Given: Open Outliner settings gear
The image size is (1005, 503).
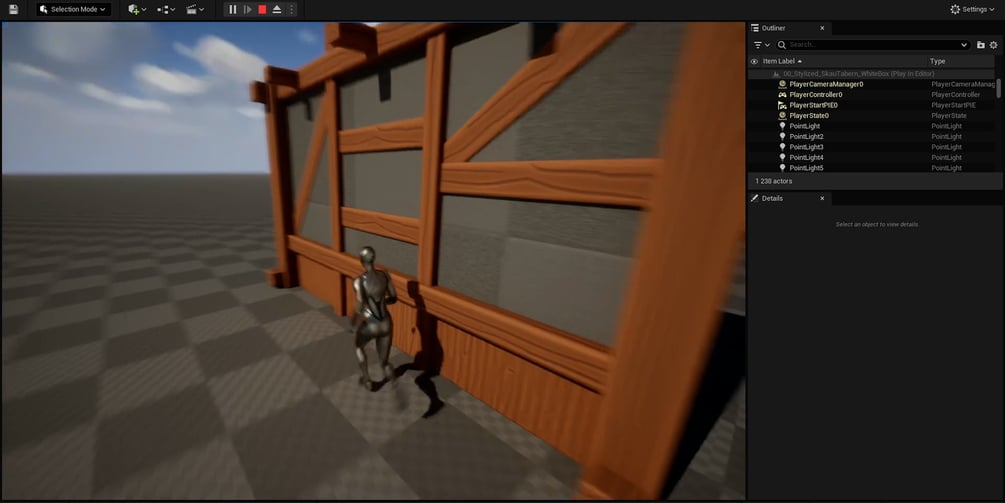Looking at the screenshot, I should [993, 45].
